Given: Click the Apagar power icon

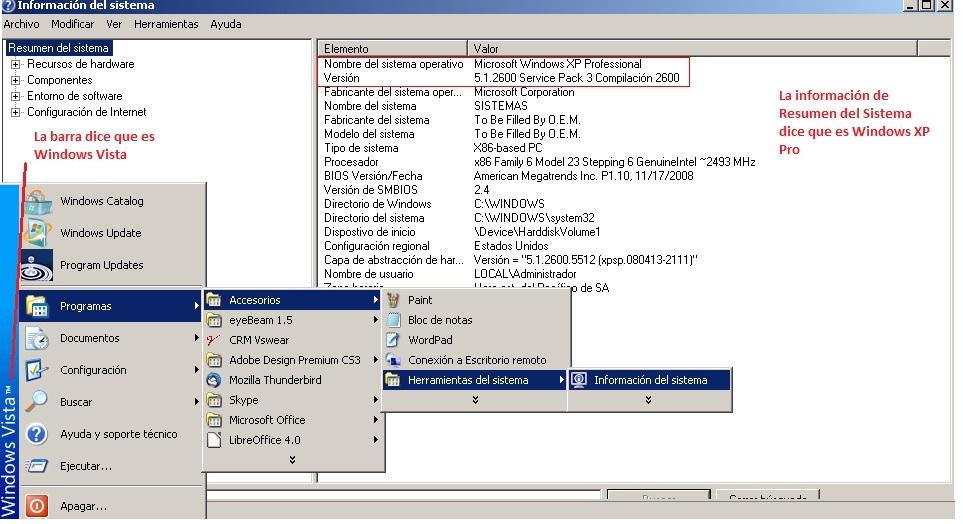Looking at the screenshot, I should (x=37, y=506).
